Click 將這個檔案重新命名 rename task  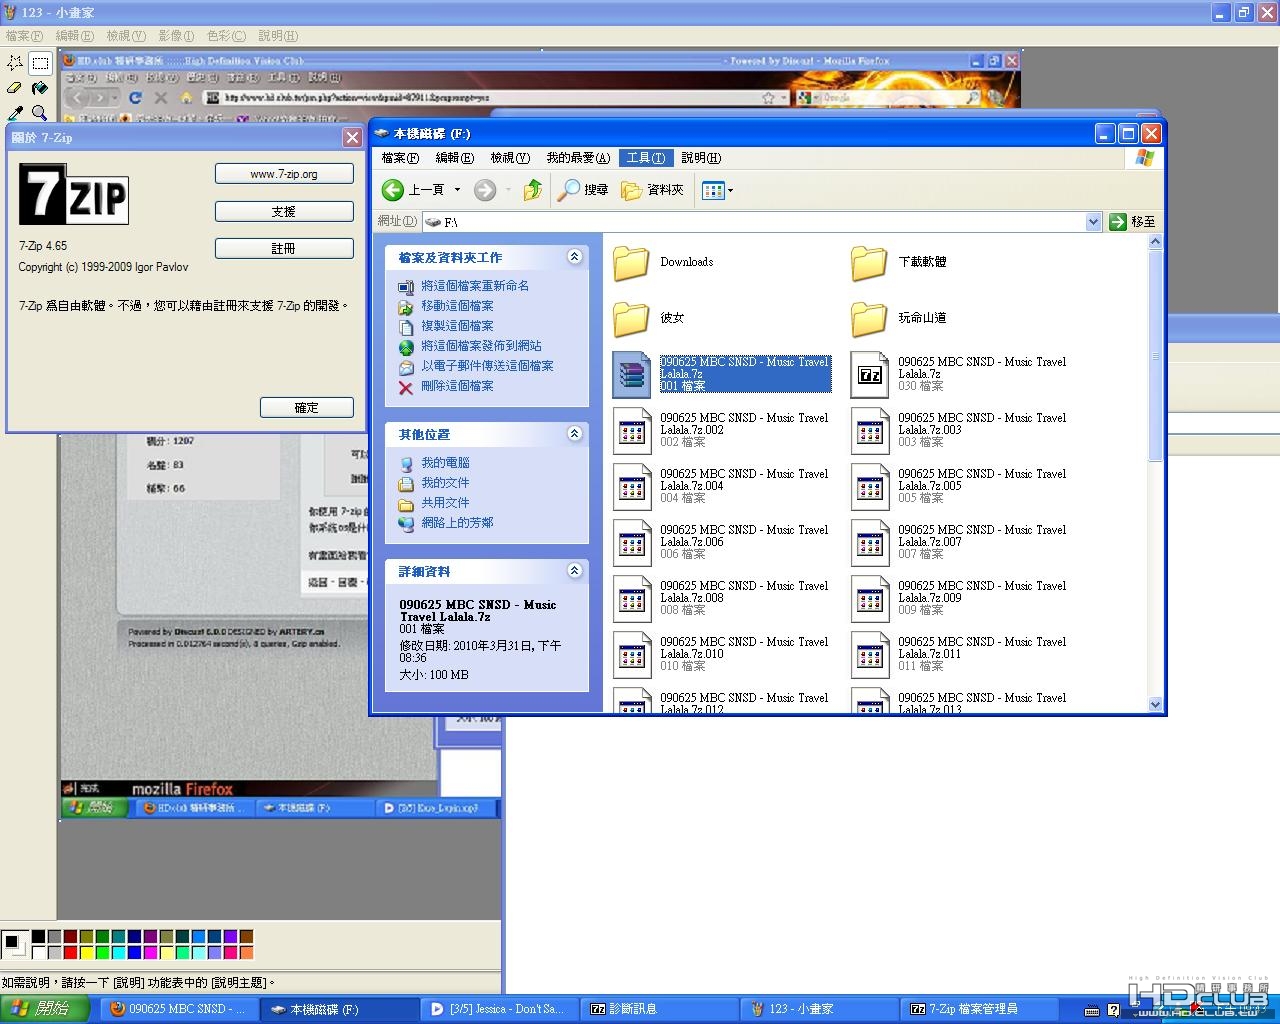click(x=475, y=286)
